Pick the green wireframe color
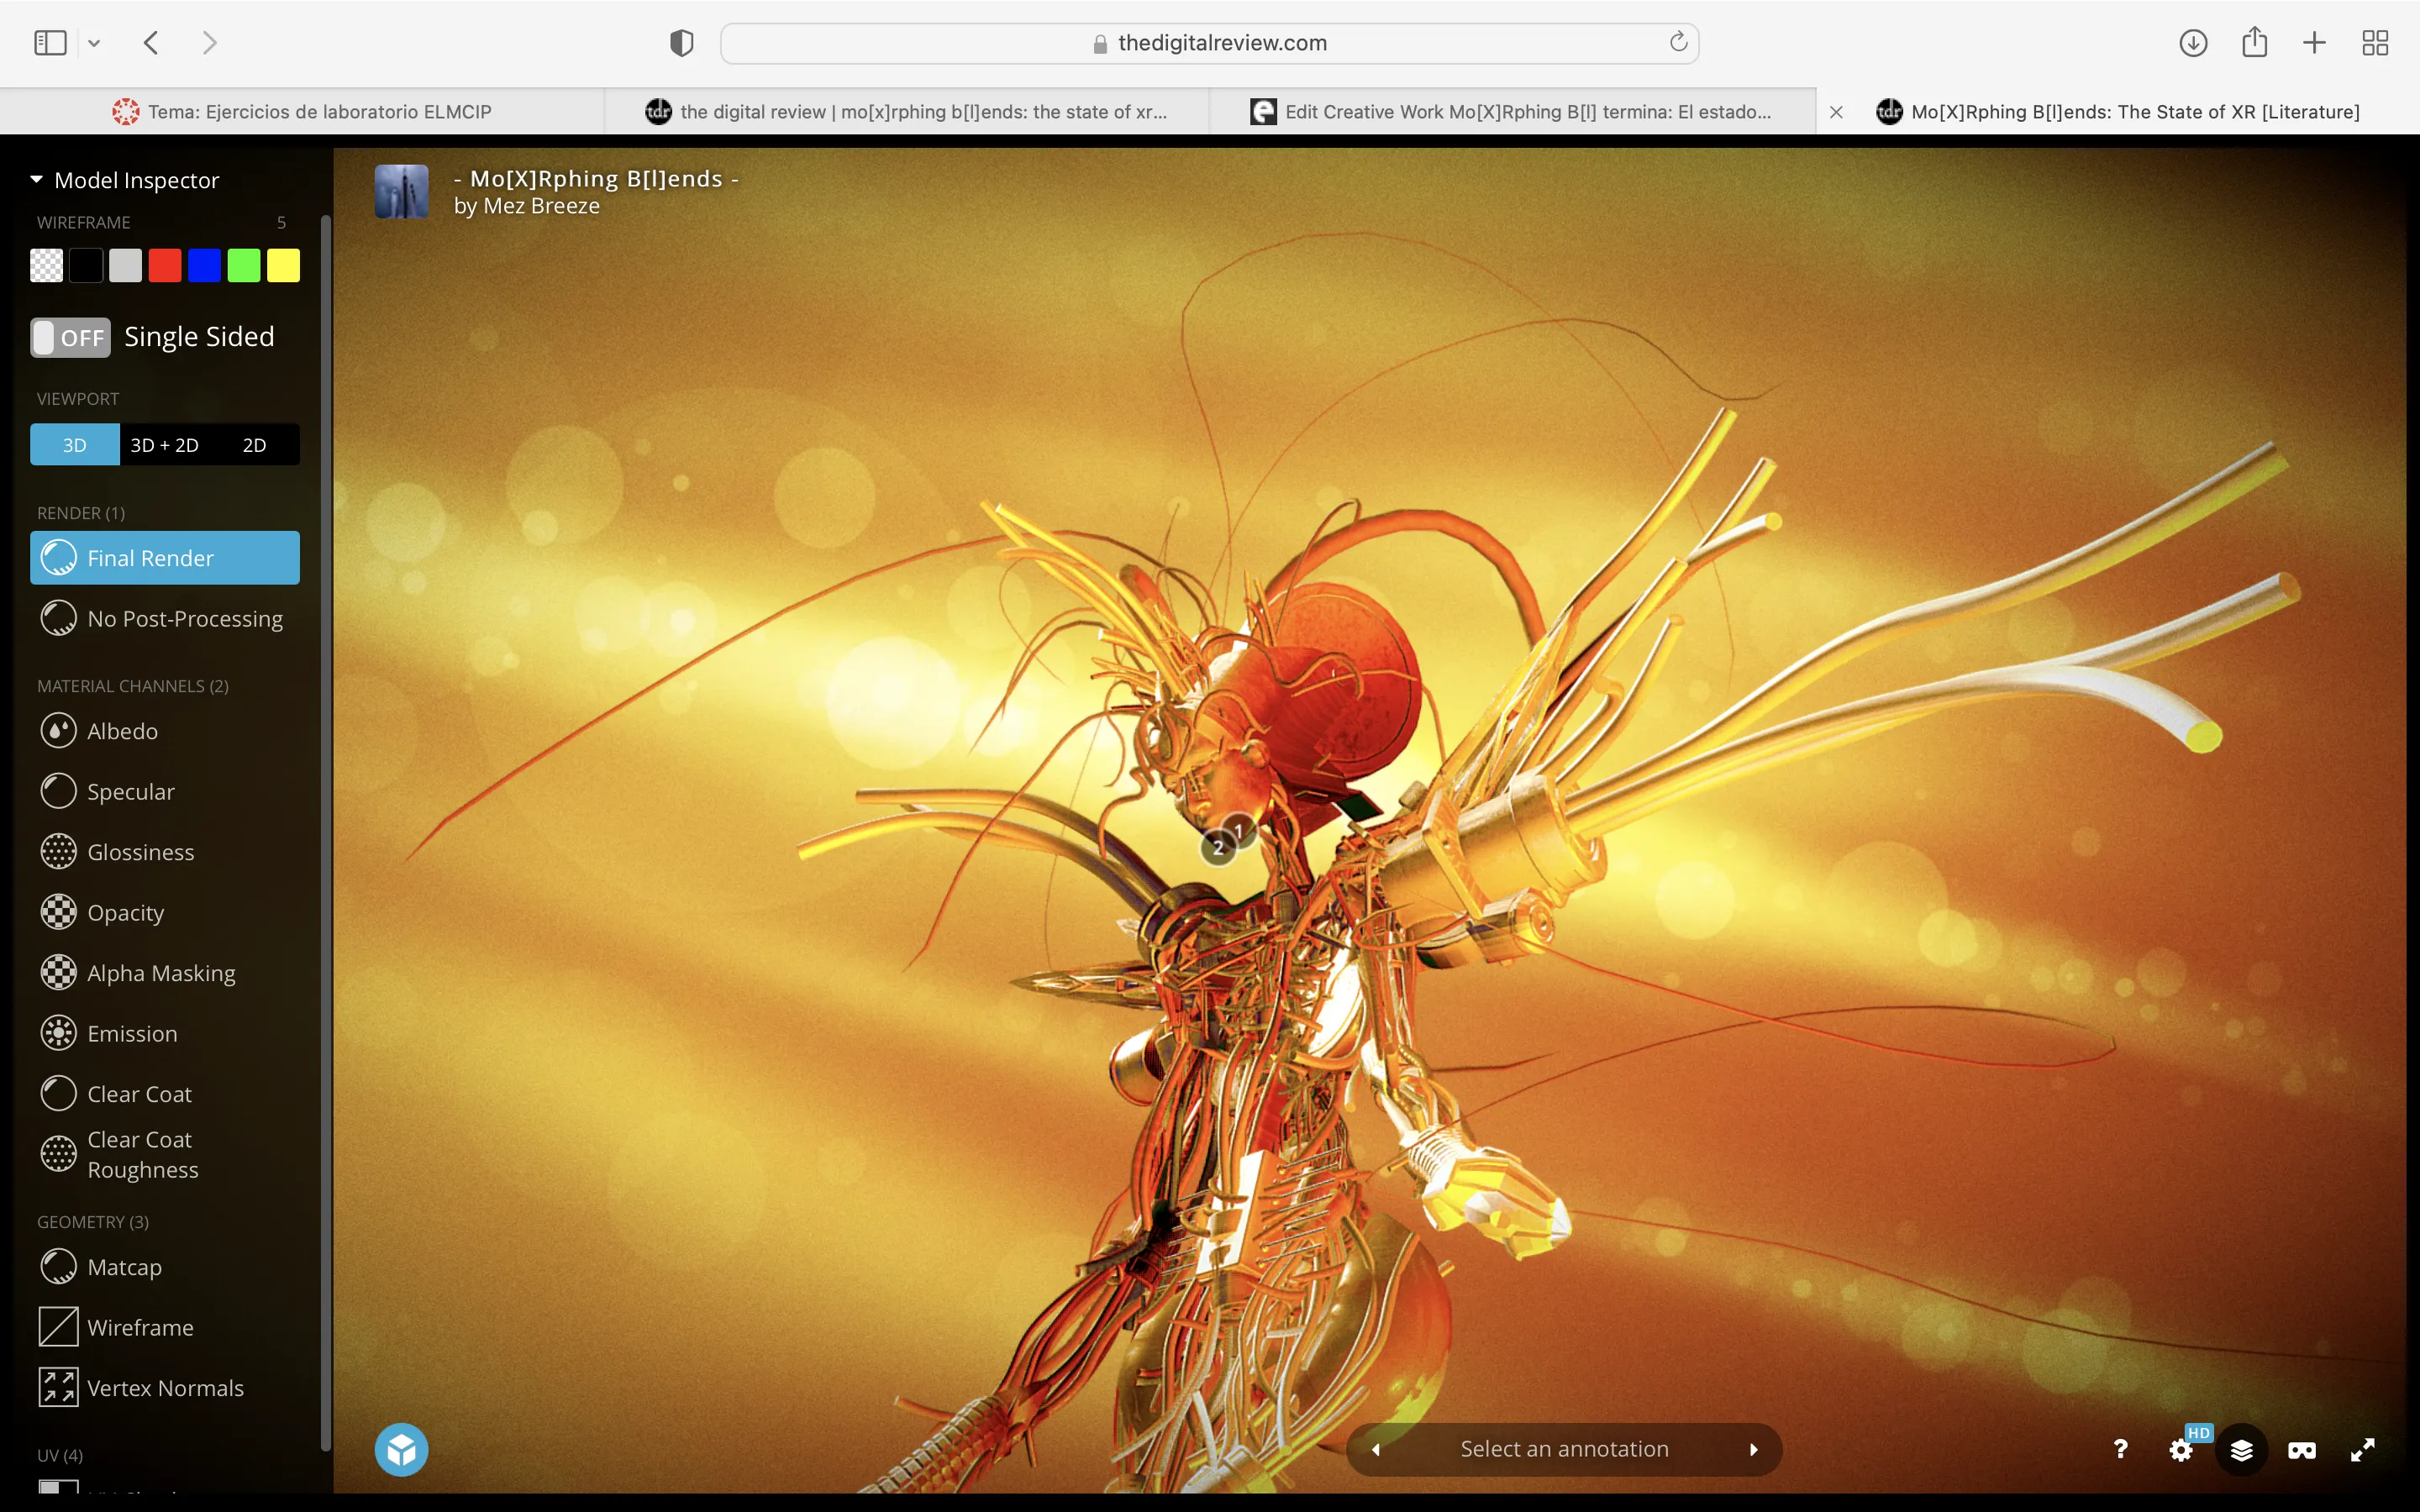The image size is (2420, 1512). tap(244, 266)
